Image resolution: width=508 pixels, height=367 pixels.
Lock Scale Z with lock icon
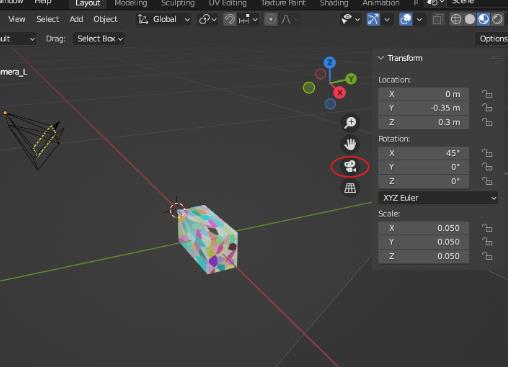click(487, 256)
